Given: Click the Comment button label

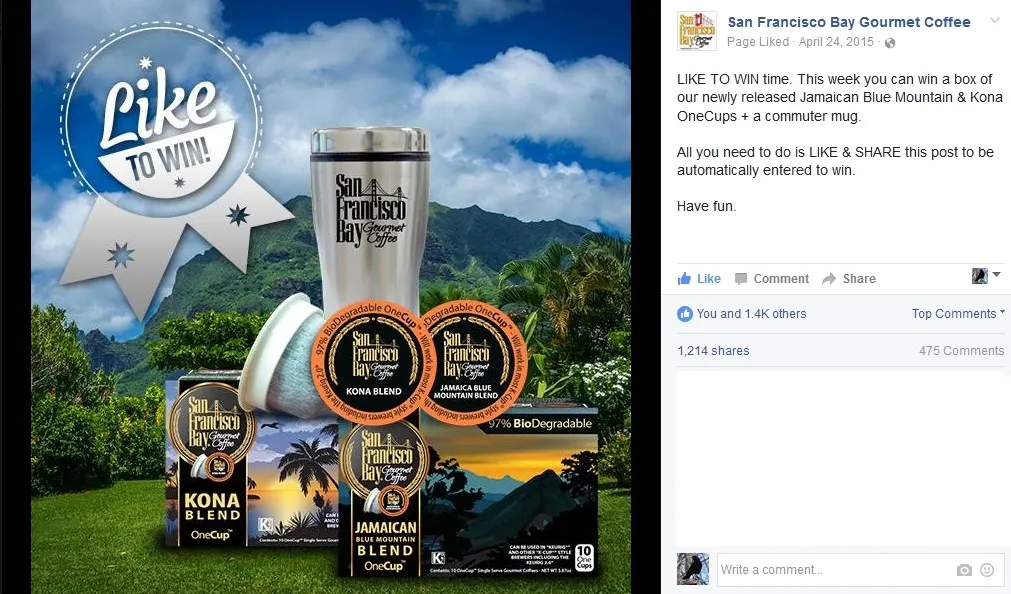Looking at the screenshot, I should pos(781,279).
